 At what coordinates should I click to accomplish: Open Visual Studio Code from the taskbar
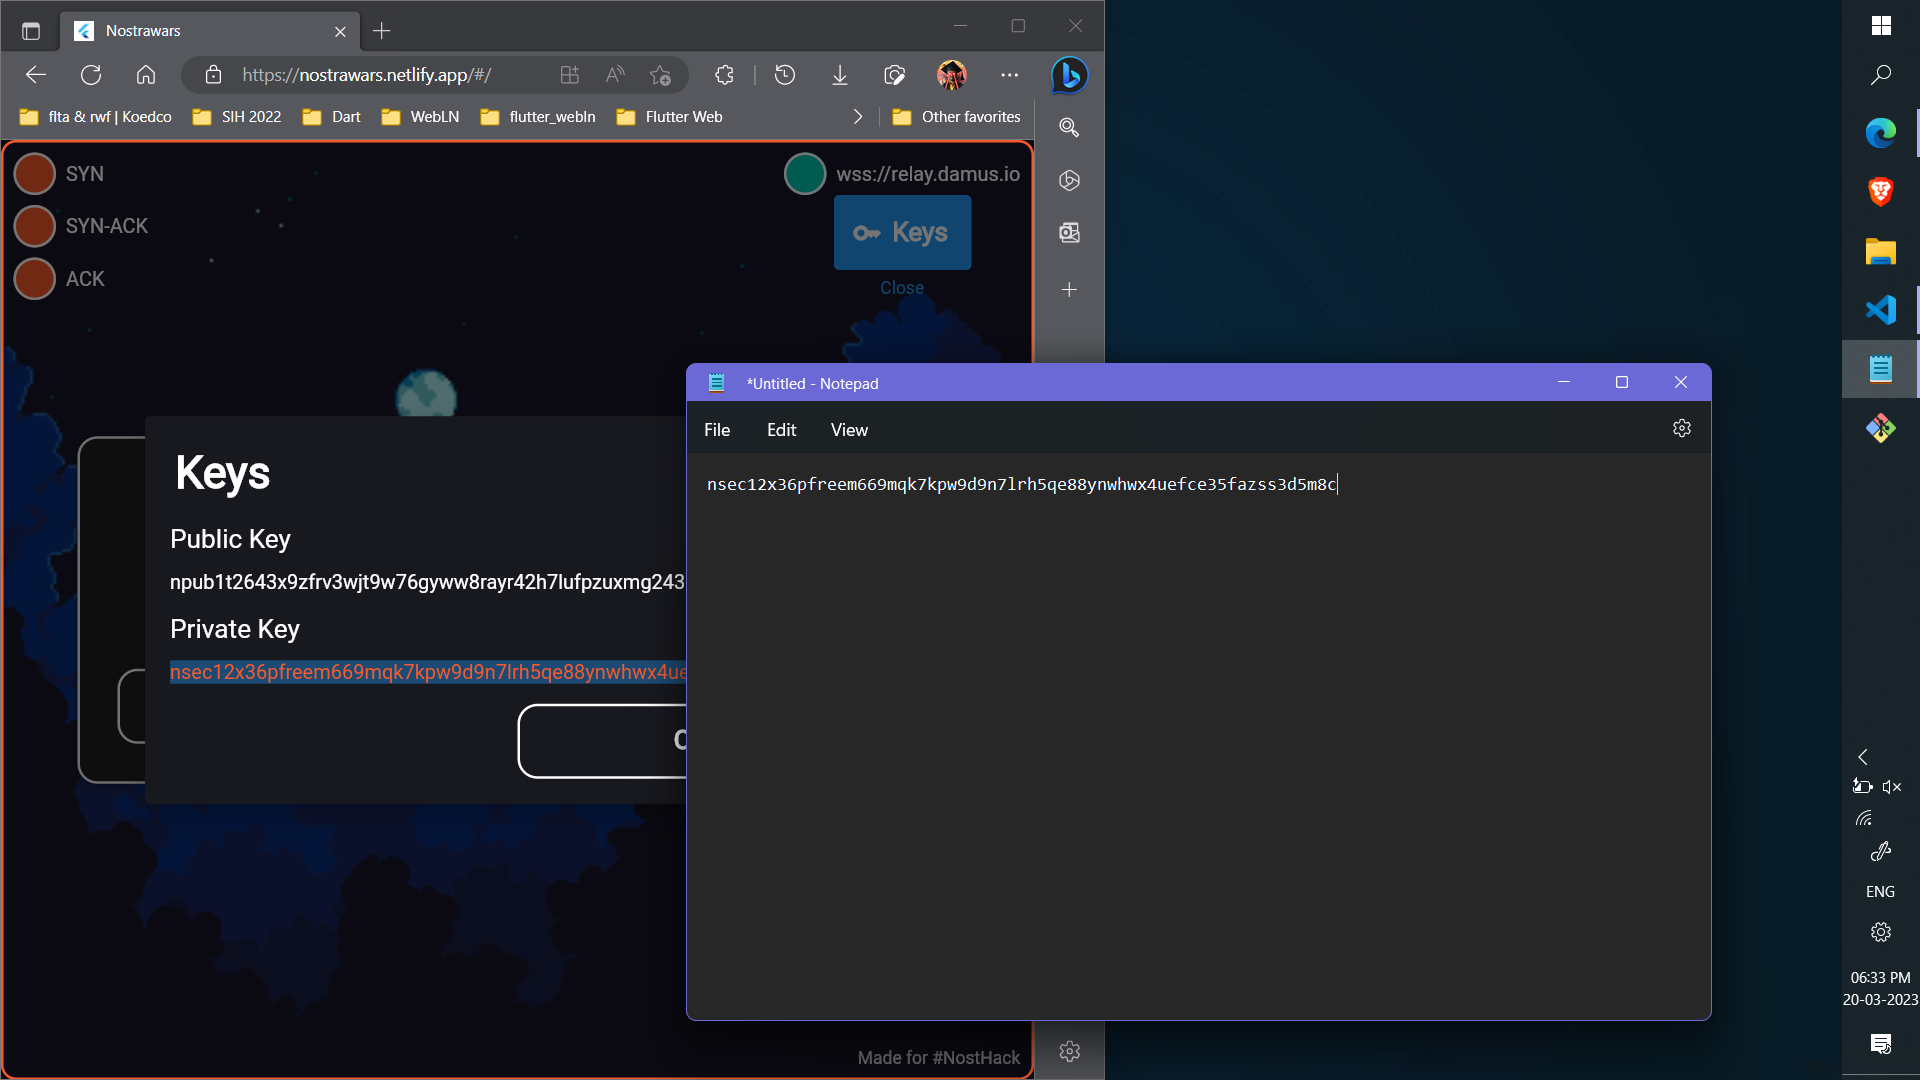click(1880, 310)
